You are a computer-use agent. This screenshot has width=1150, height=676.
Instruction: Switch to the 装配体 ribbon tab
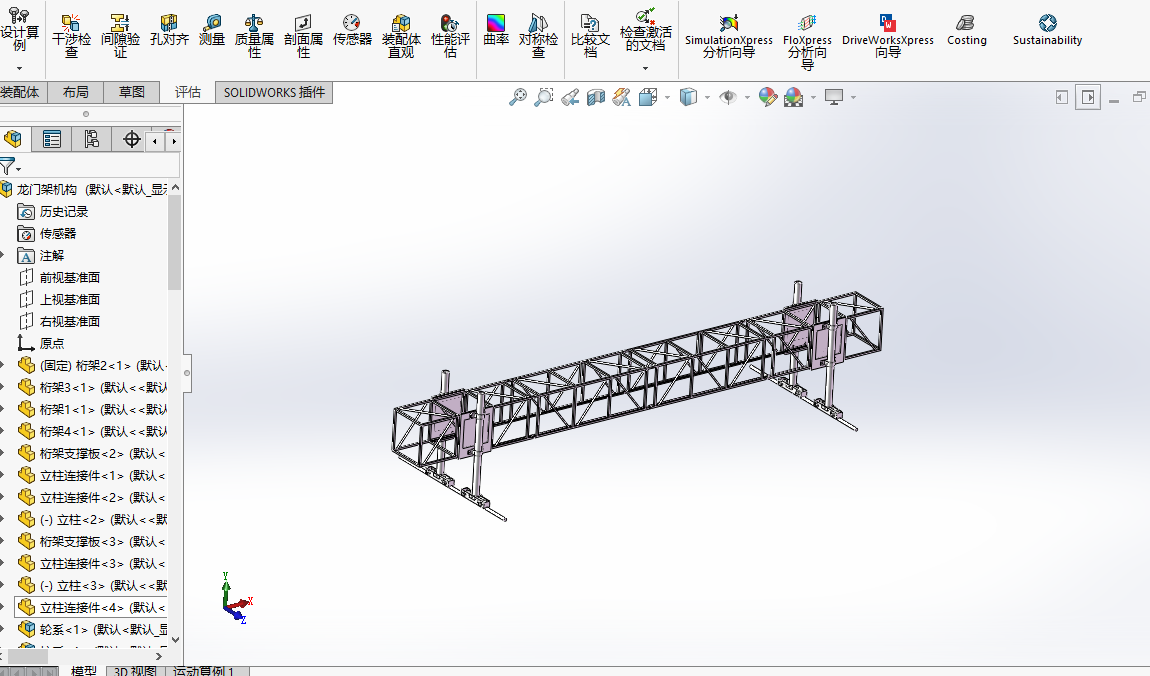point(20,92)
